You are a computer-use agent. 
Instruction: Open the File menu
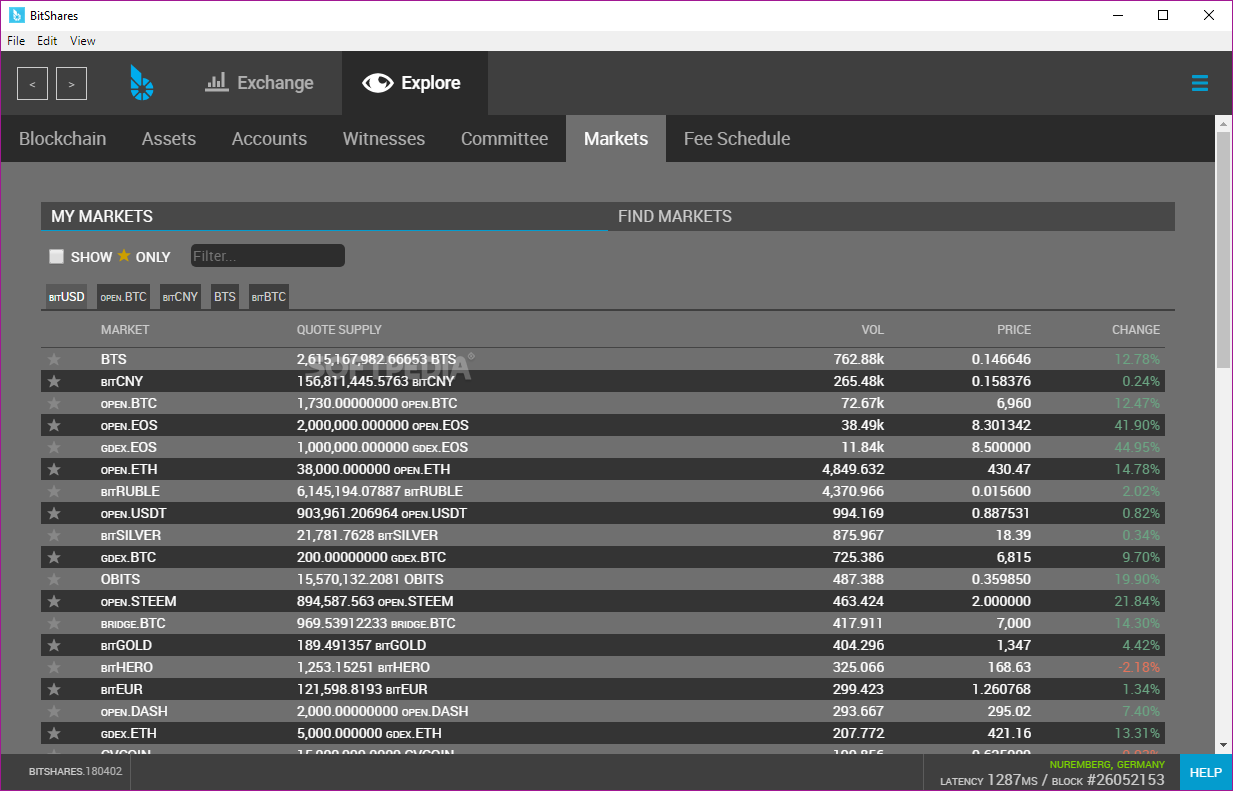coord(16,41)
